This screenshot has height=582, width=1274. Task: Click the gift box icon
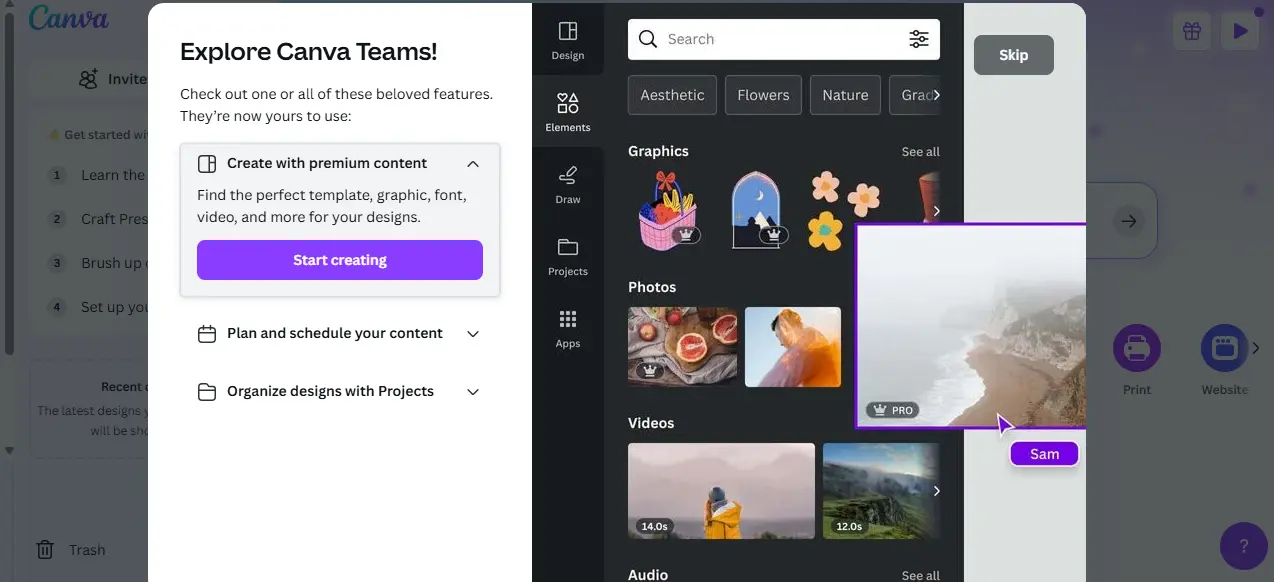(x=1191, y=31)
